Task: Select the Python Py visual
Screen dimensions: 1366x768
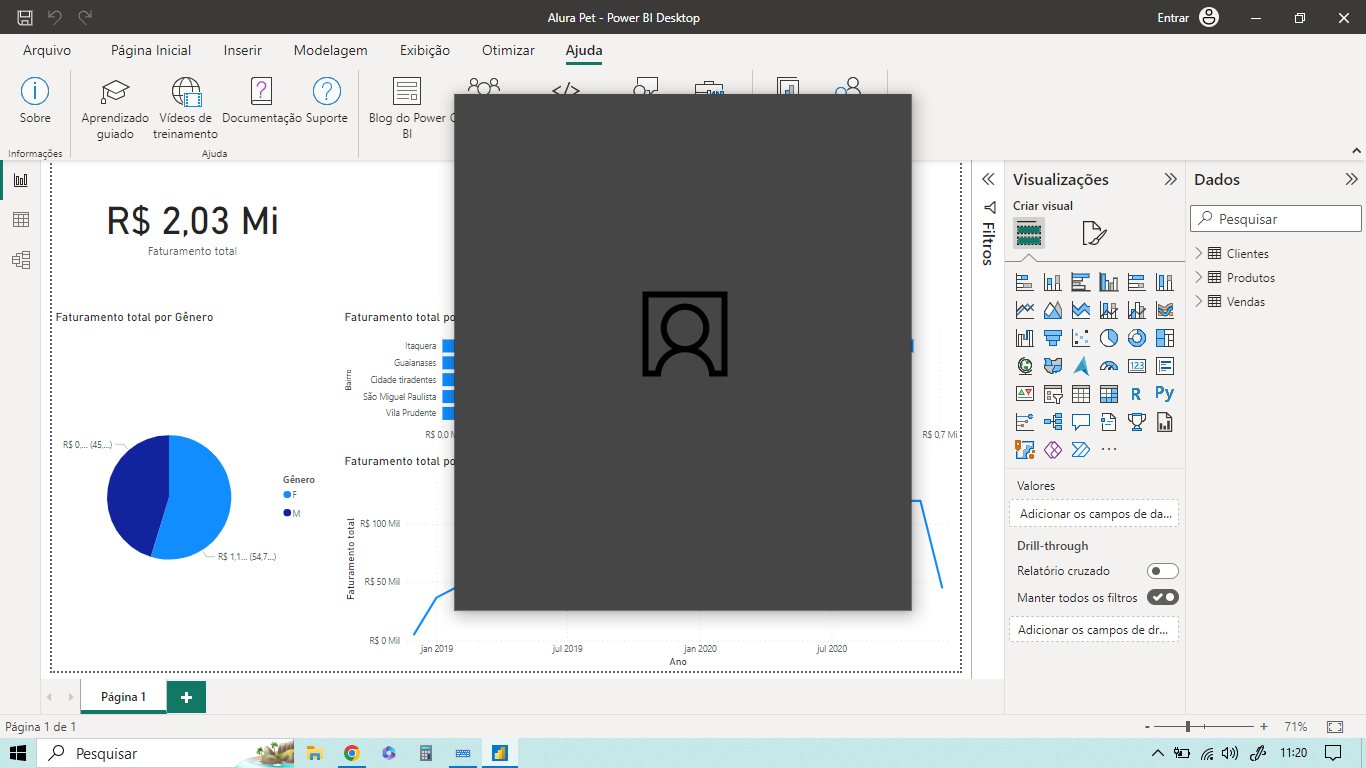Action: [x=1164, y=394]
